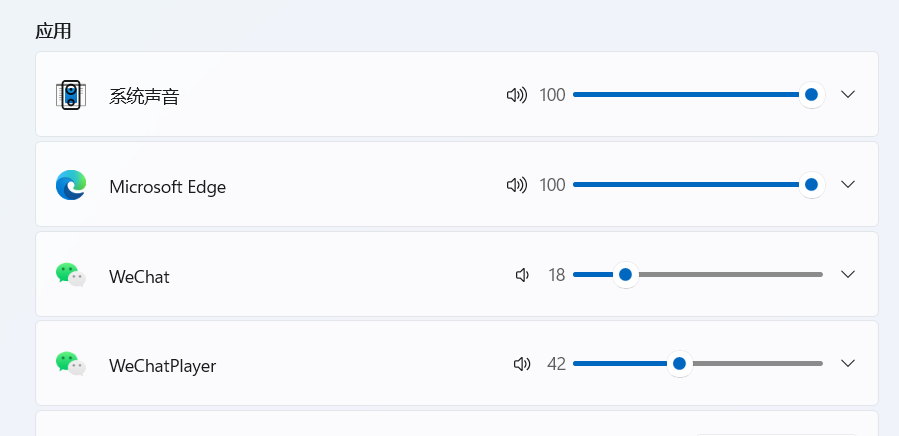Expand the WeChatPlayer row chevron

point(848,363)
